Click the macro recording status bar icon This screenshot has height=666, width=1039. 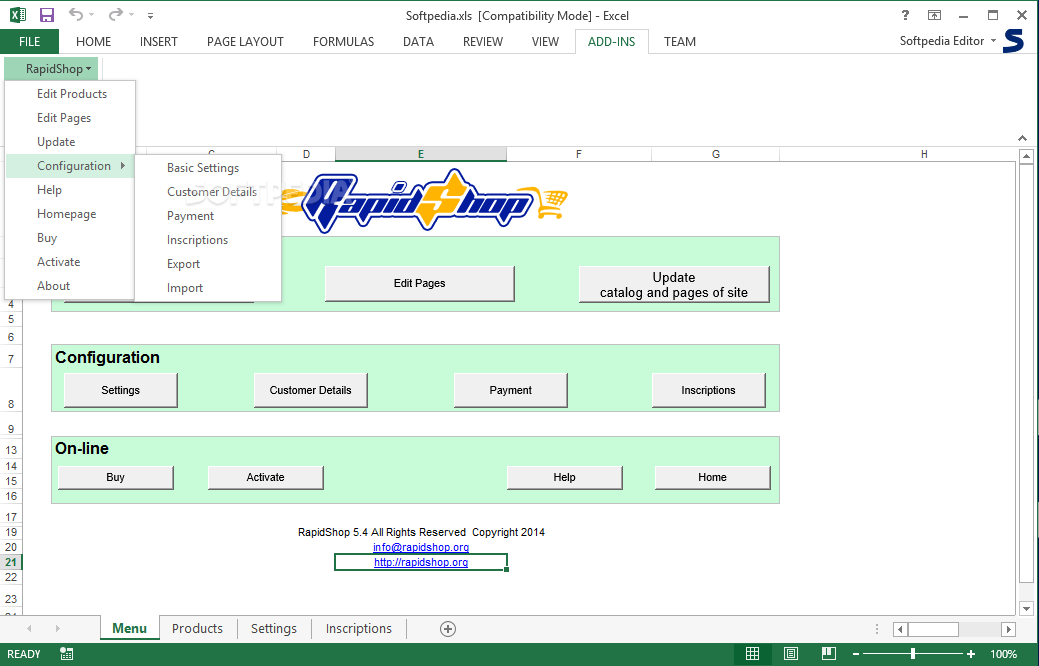click(x=66, y=654)
